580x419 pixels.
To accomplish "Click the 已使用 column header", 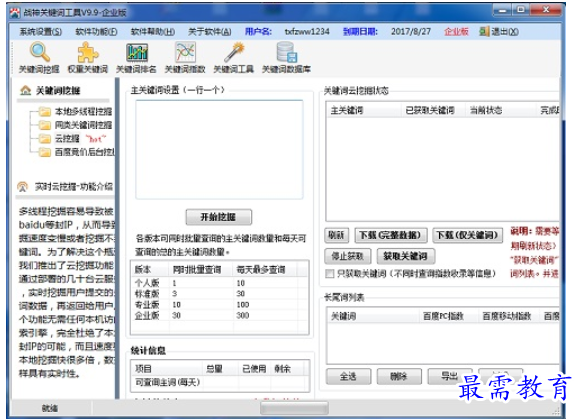I will point(254,369).
